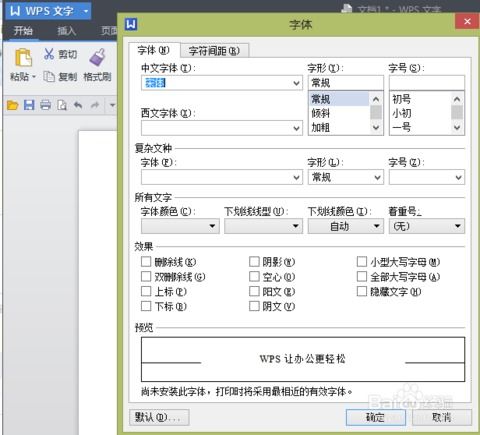This screenshot has width=480, height=435.
Task: Toggle the 下标(B) checkbox
Action: (x=146, y=306)
